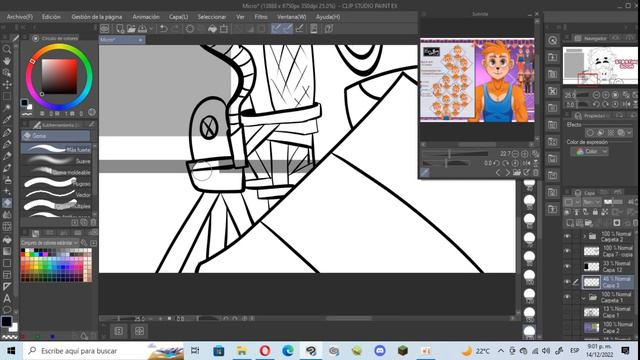Select the Gradient tool
This screenshot has width=640, height=360.
7,251
